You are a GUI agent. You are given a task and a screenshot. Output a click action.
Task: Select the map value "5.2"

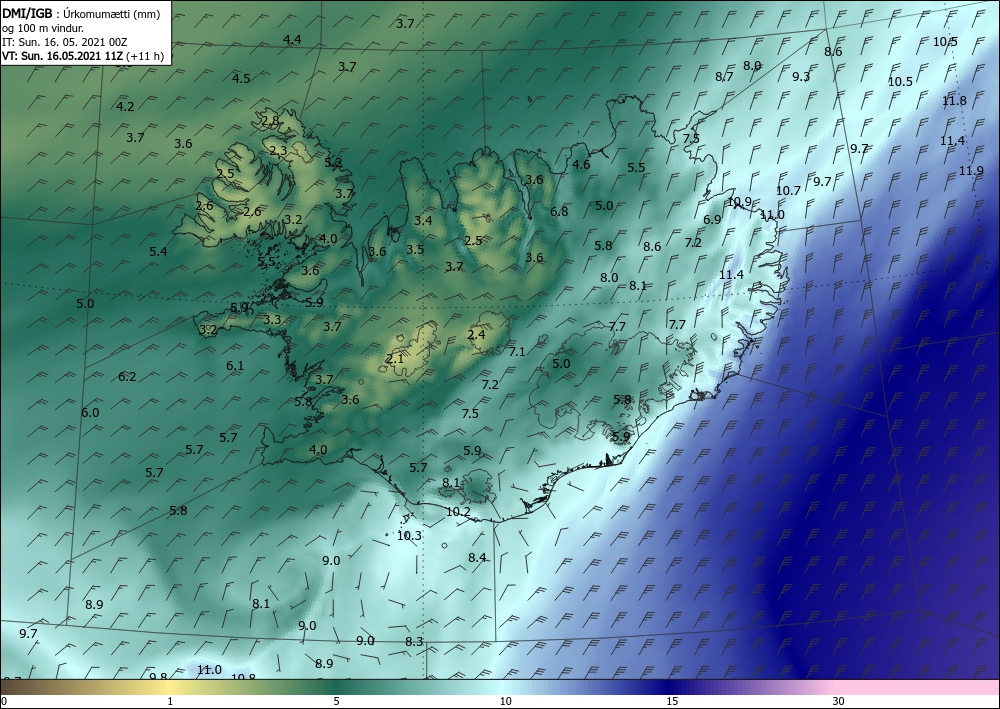pyautogui.click(x=334, y=163)
